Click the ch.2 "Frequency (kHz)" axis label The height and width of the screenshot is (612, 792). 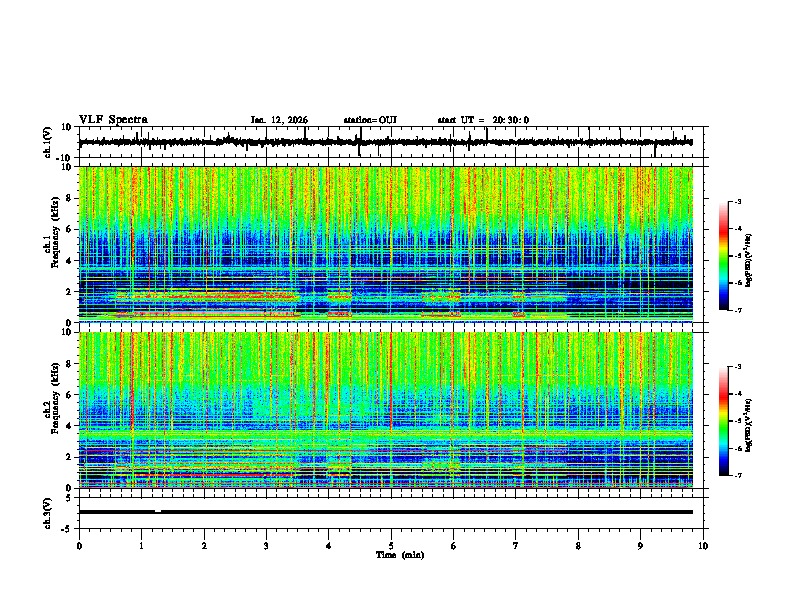(55, 398)
